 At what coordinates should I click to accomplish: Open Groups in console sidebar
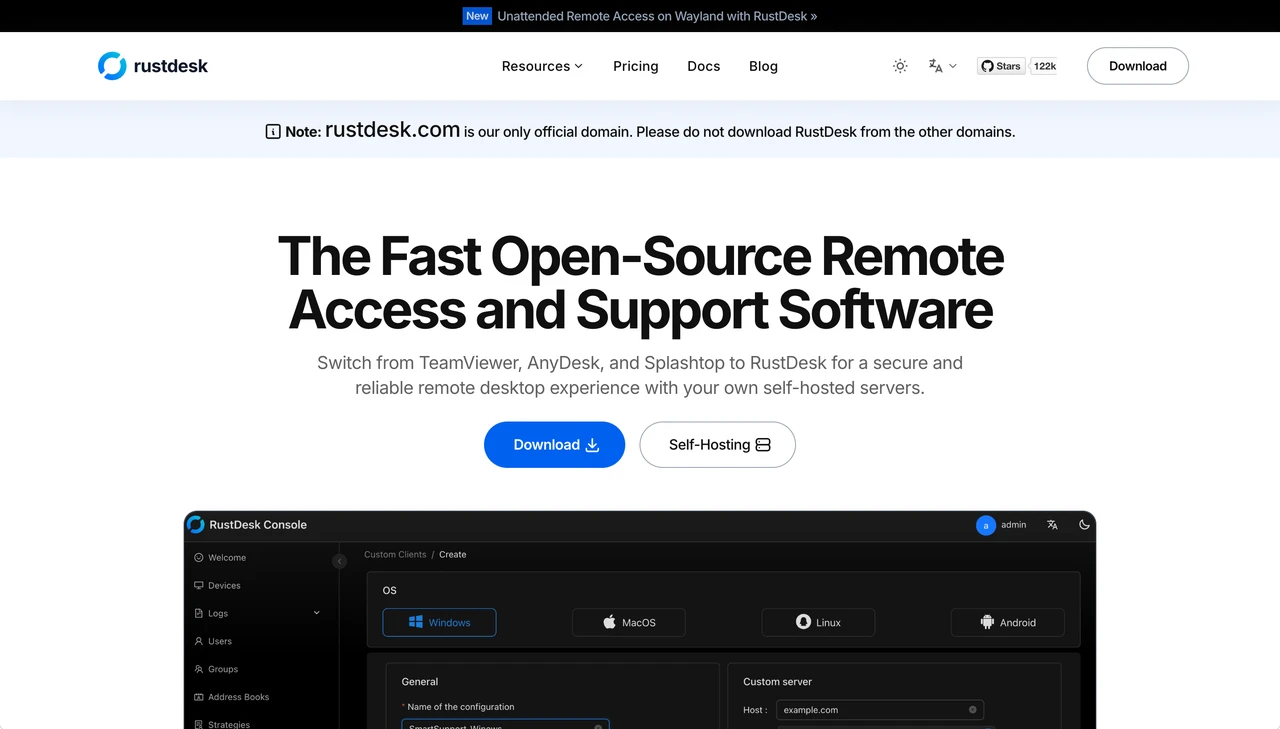point(216,669)
